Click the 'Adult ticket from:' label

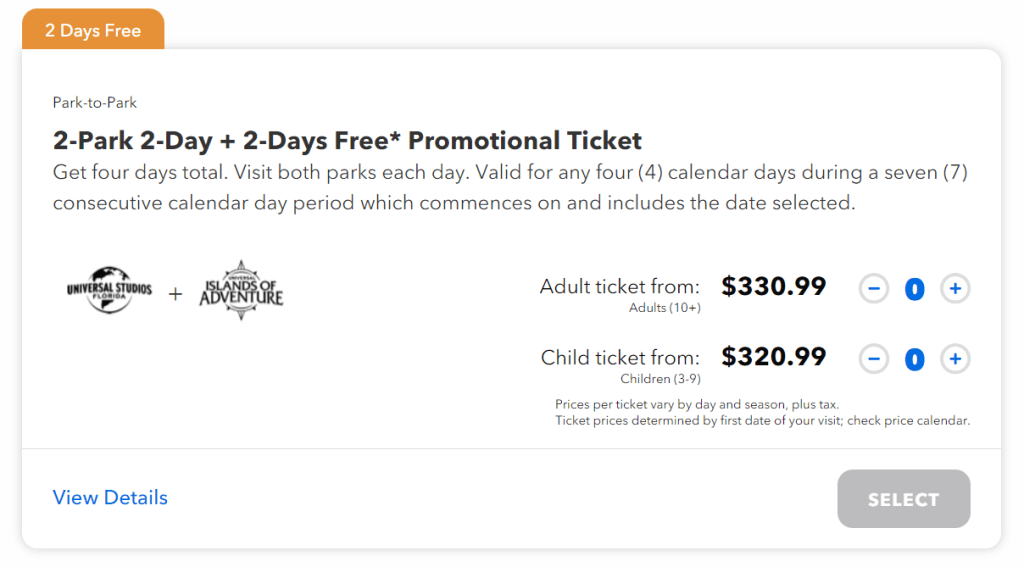[619, 287]
